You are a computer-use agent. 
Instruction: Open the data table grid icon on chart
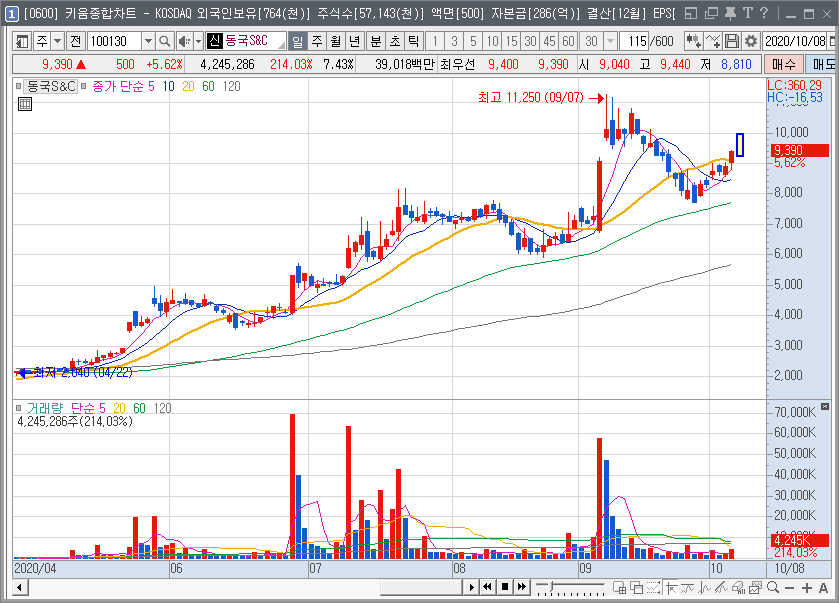[x=25, y=104]
